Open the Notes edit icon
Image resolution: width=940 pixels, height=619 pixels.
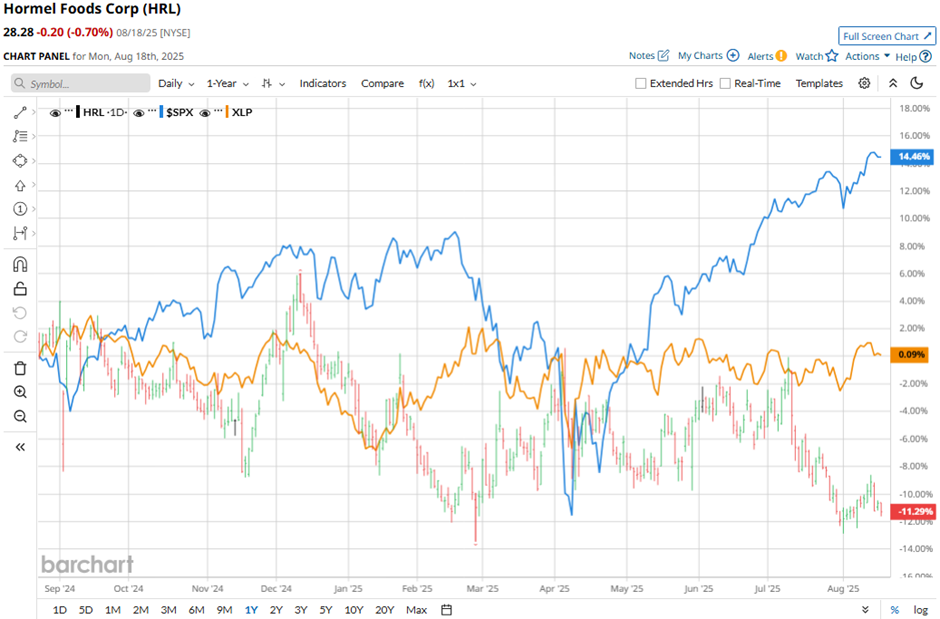663,56
